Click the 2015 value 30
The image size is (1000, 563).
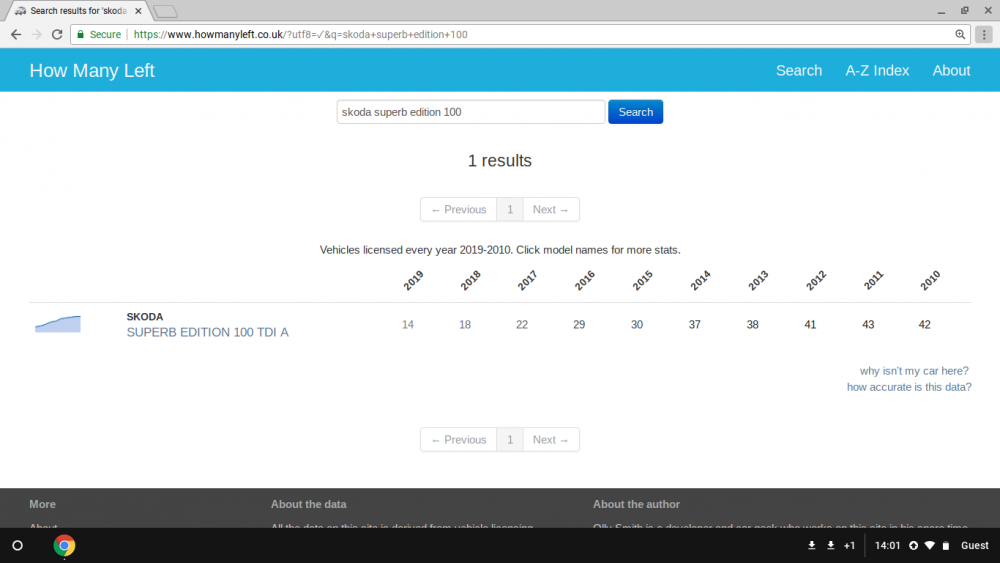pos(637,325)
